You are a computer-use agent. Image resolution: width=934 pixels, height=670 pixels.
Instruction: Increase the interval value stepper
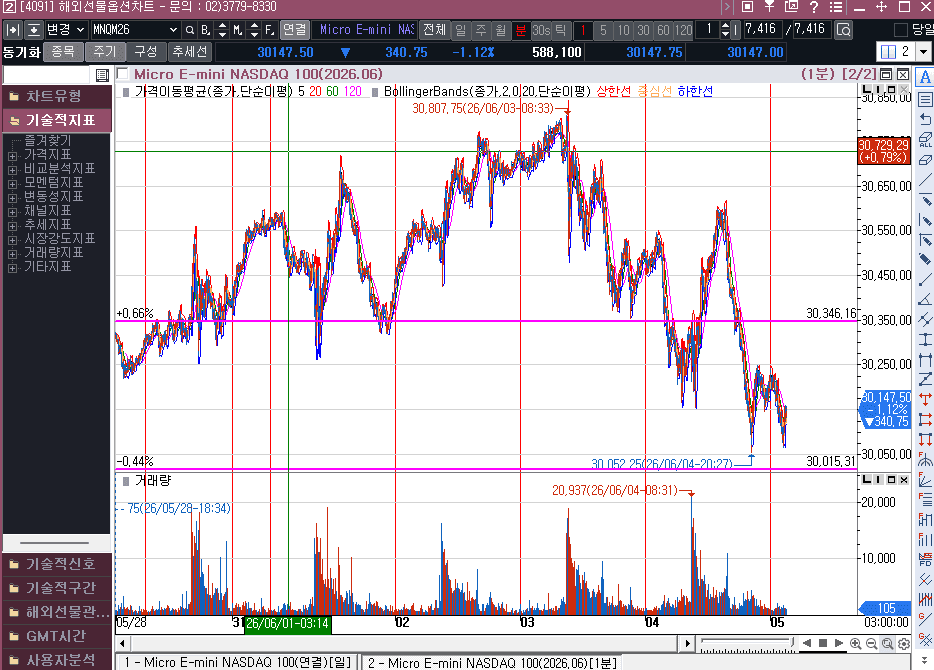[726, 26]
